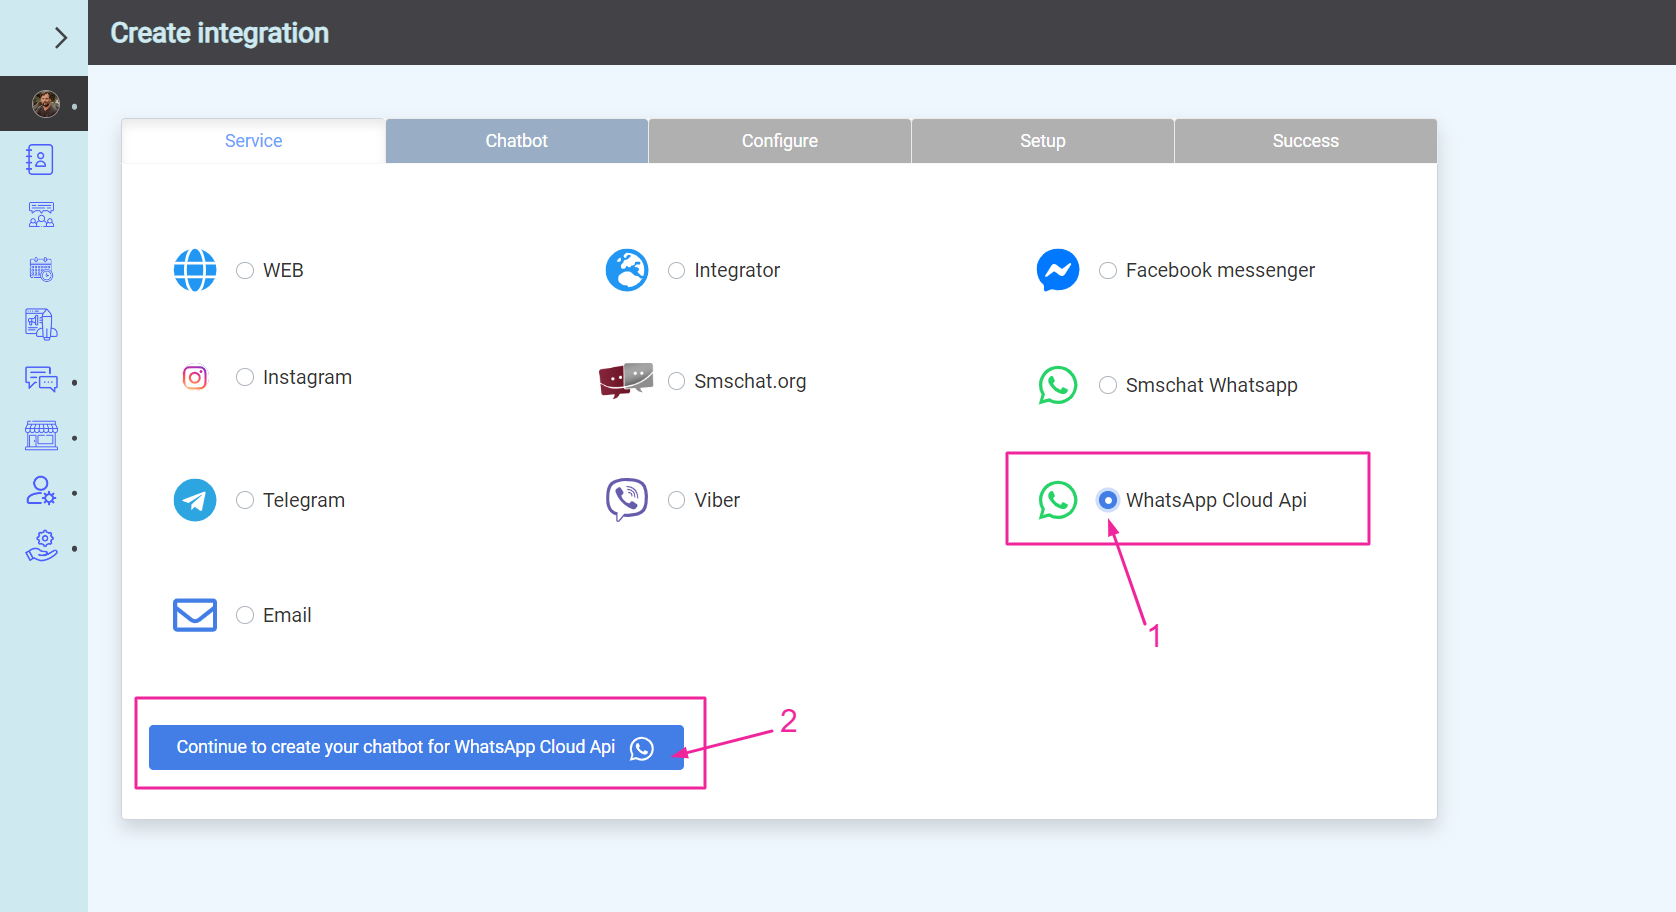Image resolution: width=1676 pixels, height=912 pixels.
Task: Open the store shop icon in sidebar
Action: tap(41, 435)
